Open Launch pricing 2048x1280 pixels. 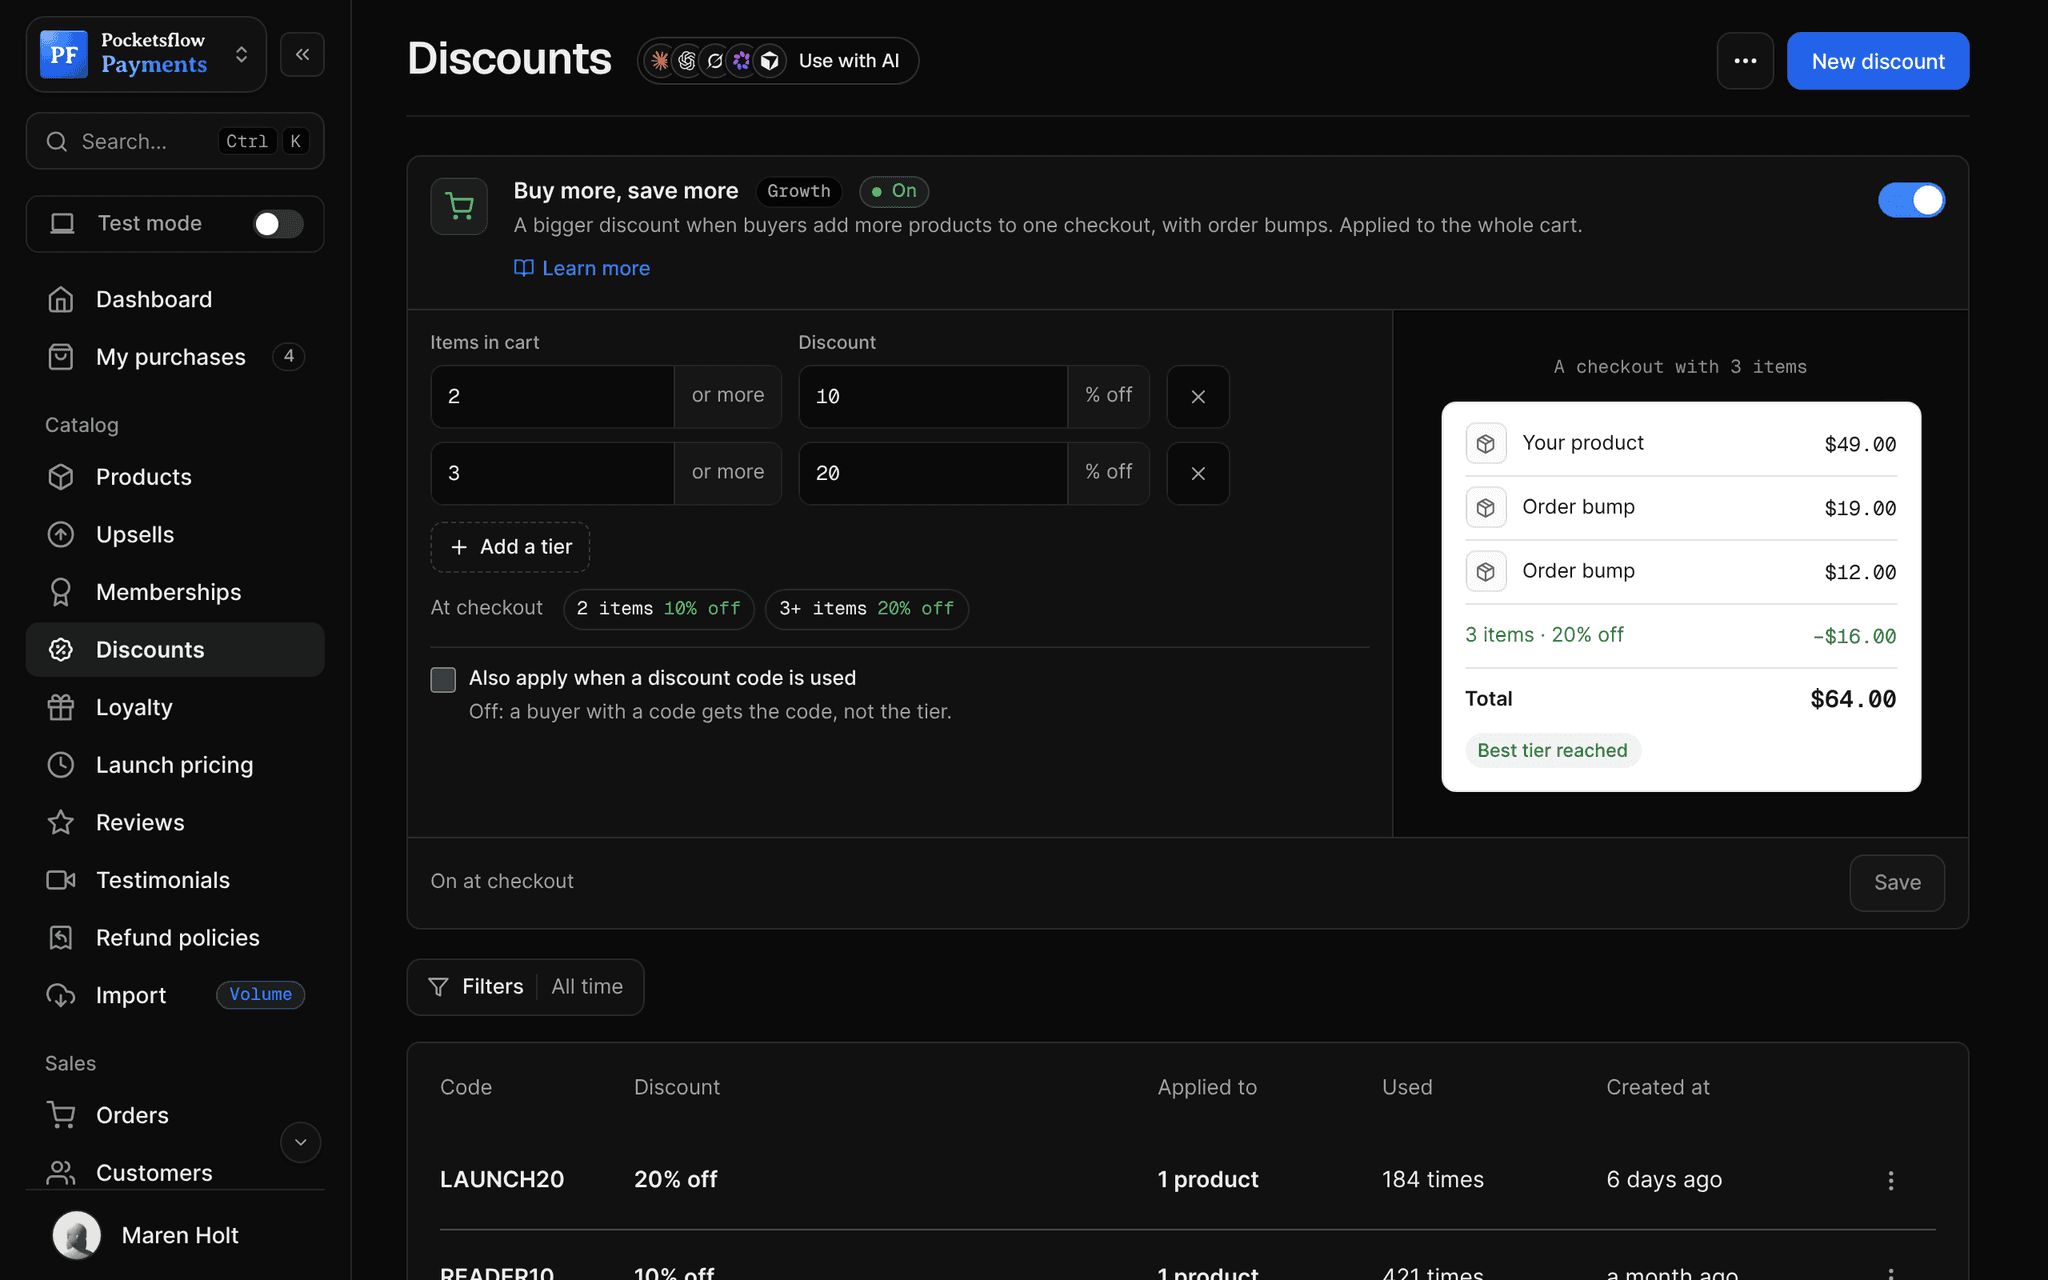pyautogui.click(x=175, y=765)
